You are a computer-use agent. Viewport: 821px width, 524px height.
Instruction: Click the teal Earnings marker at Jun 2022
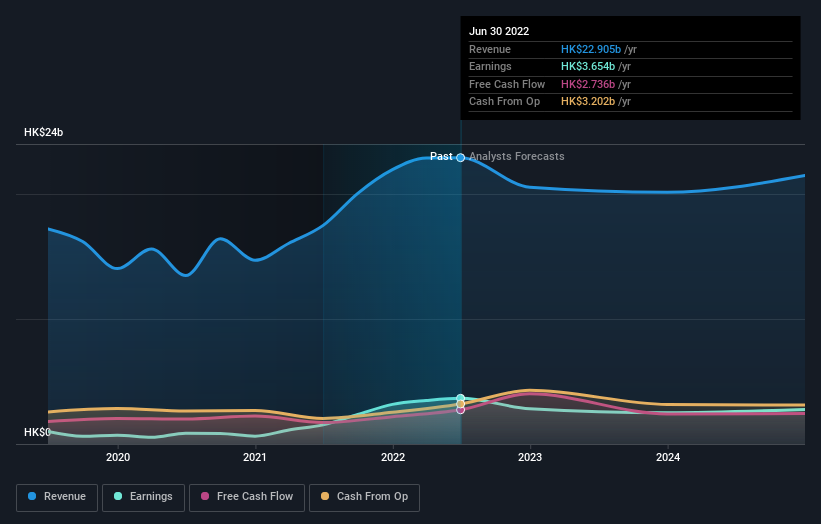461,398
